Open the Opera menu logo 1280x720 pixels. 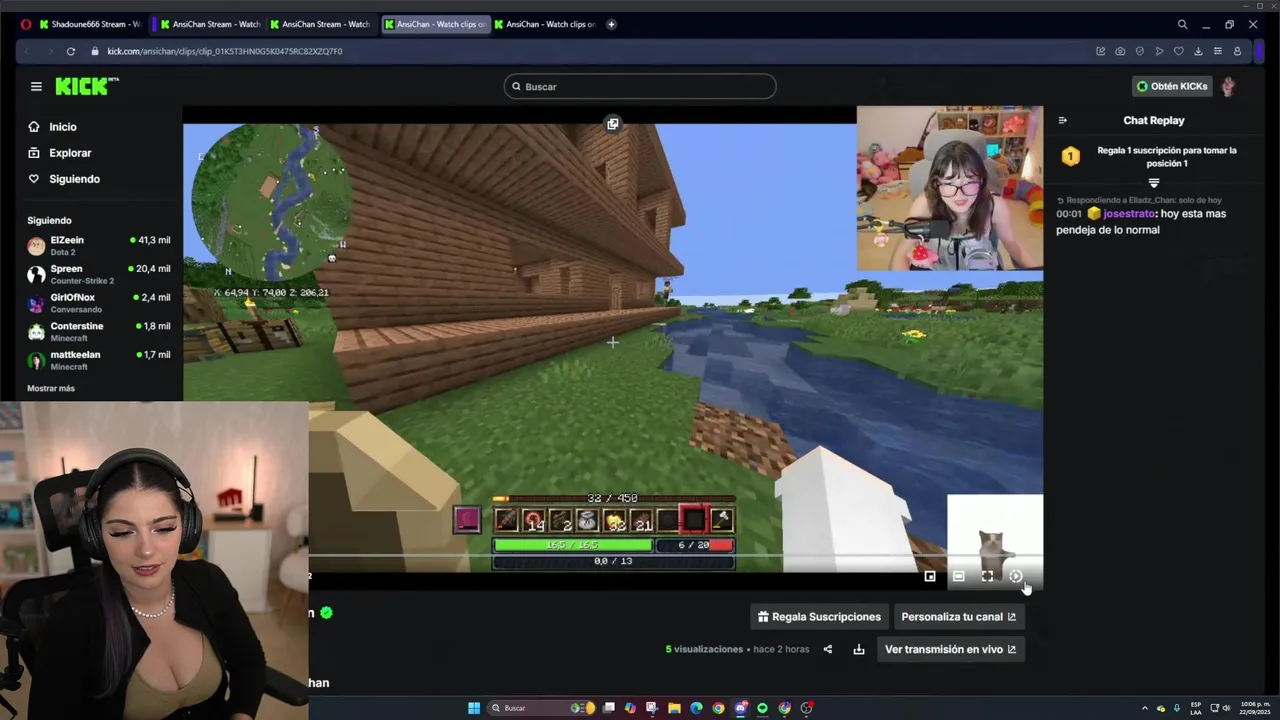26,24
